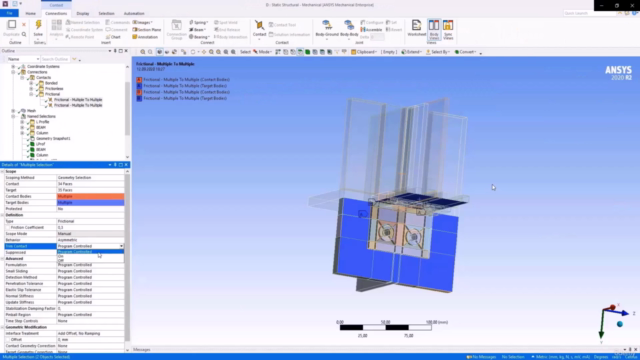Switch to the Connections ribbon tab

(x=56, y=13)
